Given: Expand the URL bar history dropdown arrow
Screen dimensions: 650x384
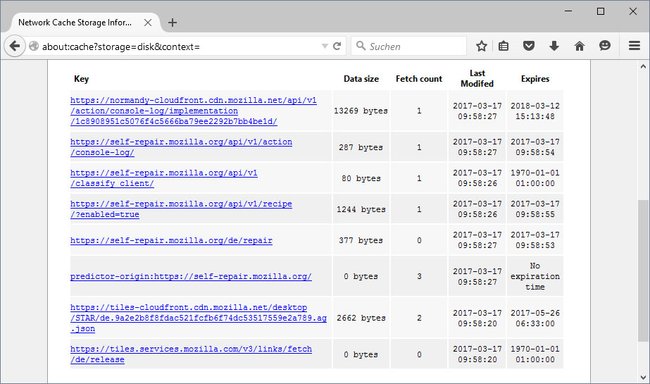Looking at the screenshot, I should click(325, 46).
